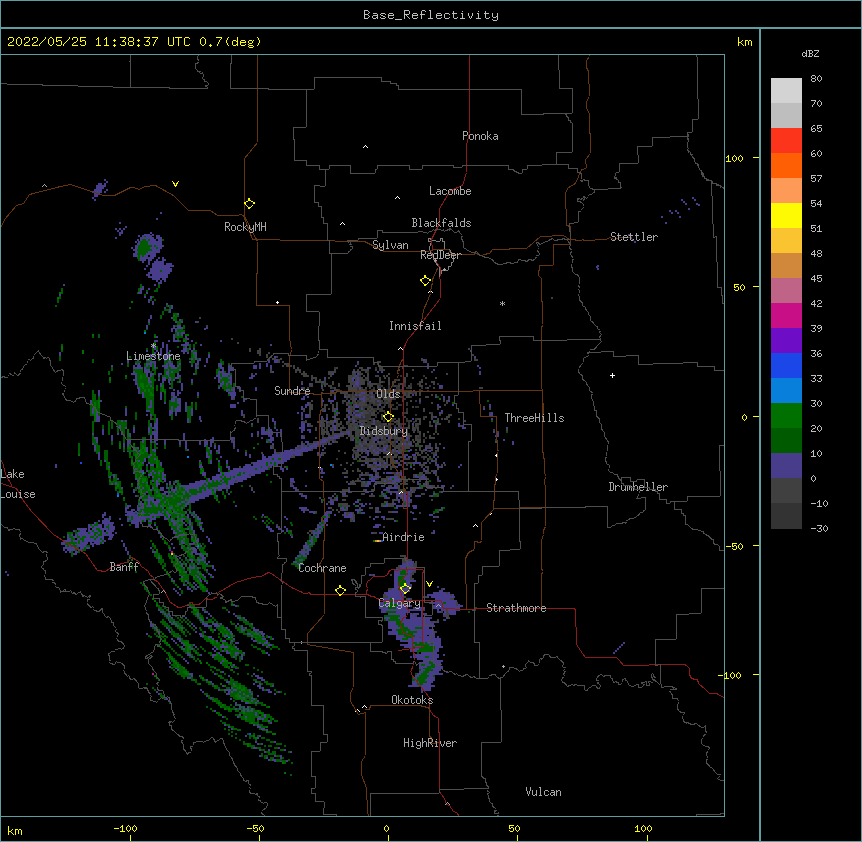Image resolution: width=862 pixels, height=842 pixels.
Task: Click the Drumheller town label
Action: [638, 487]
